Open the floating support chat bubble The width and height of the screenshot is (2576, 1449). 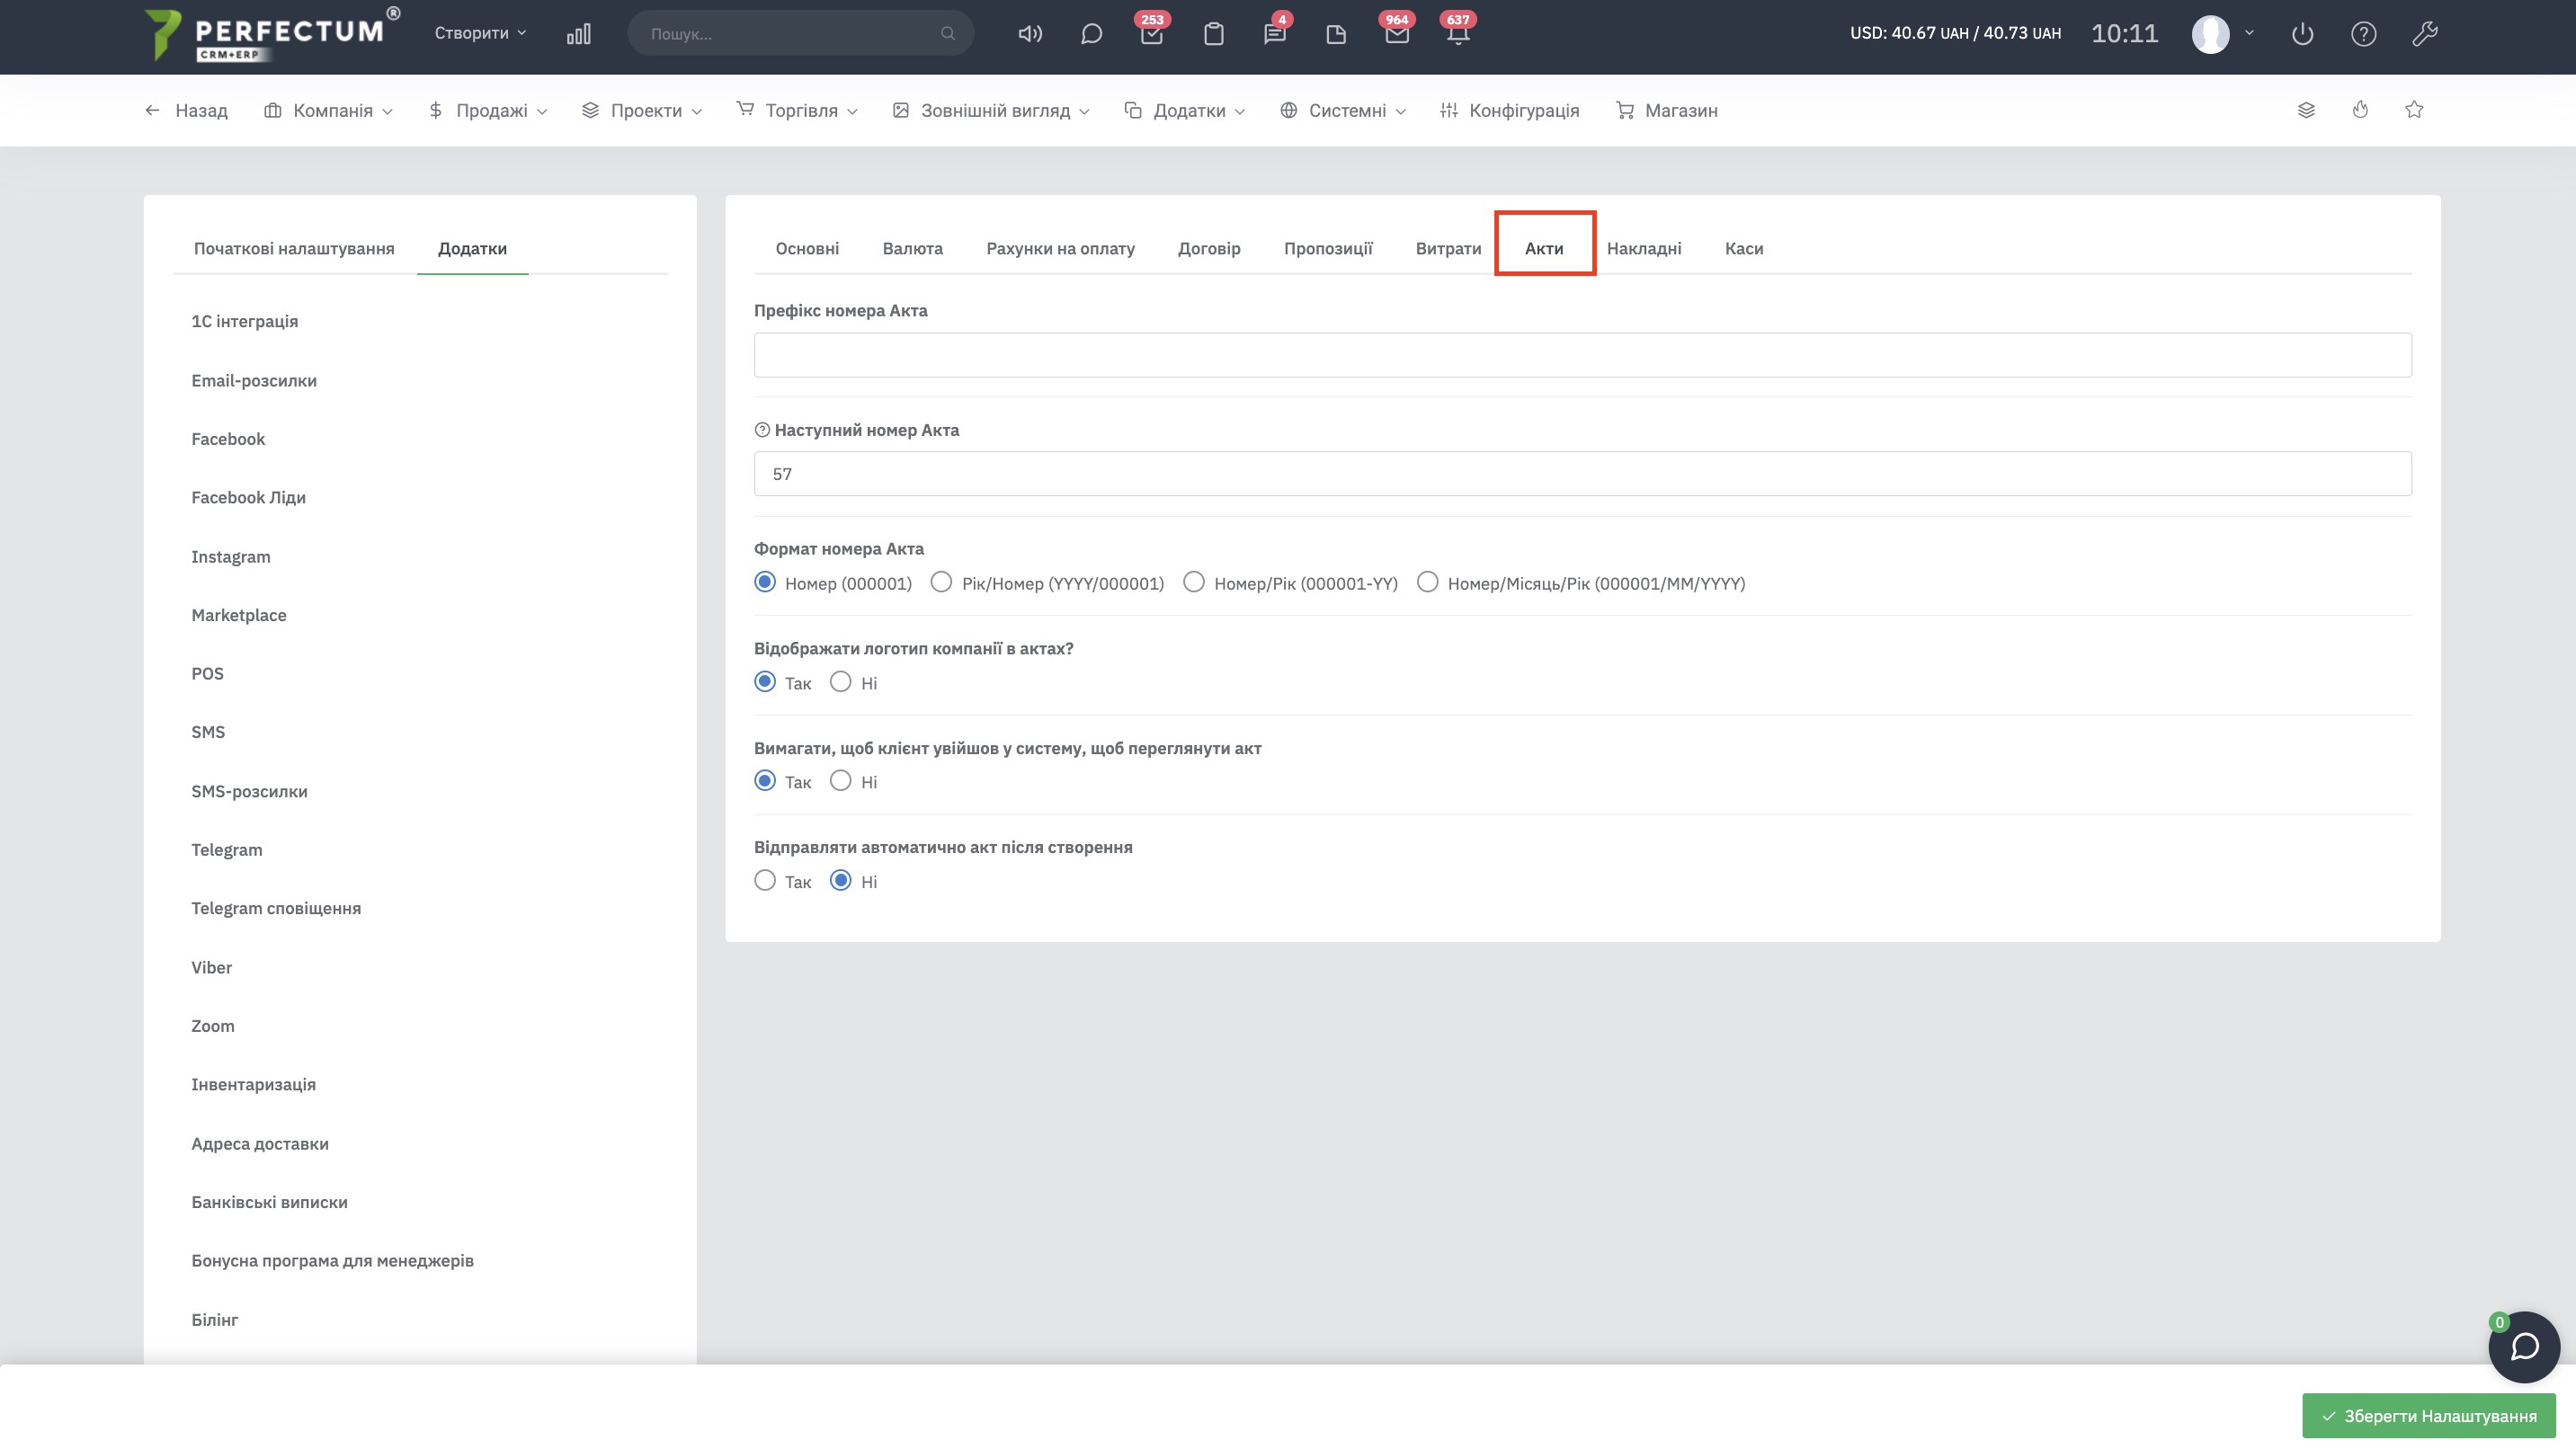[2523, 1346]
